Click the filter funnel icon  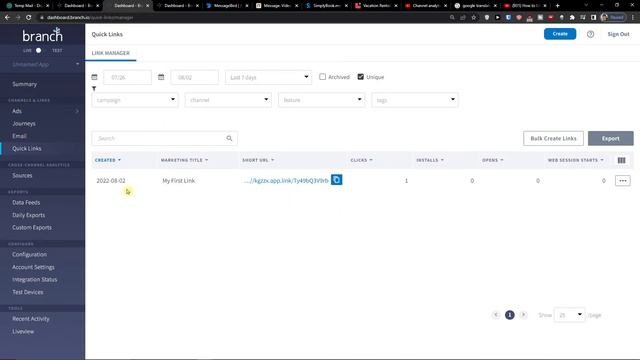[x=94, y=89]
